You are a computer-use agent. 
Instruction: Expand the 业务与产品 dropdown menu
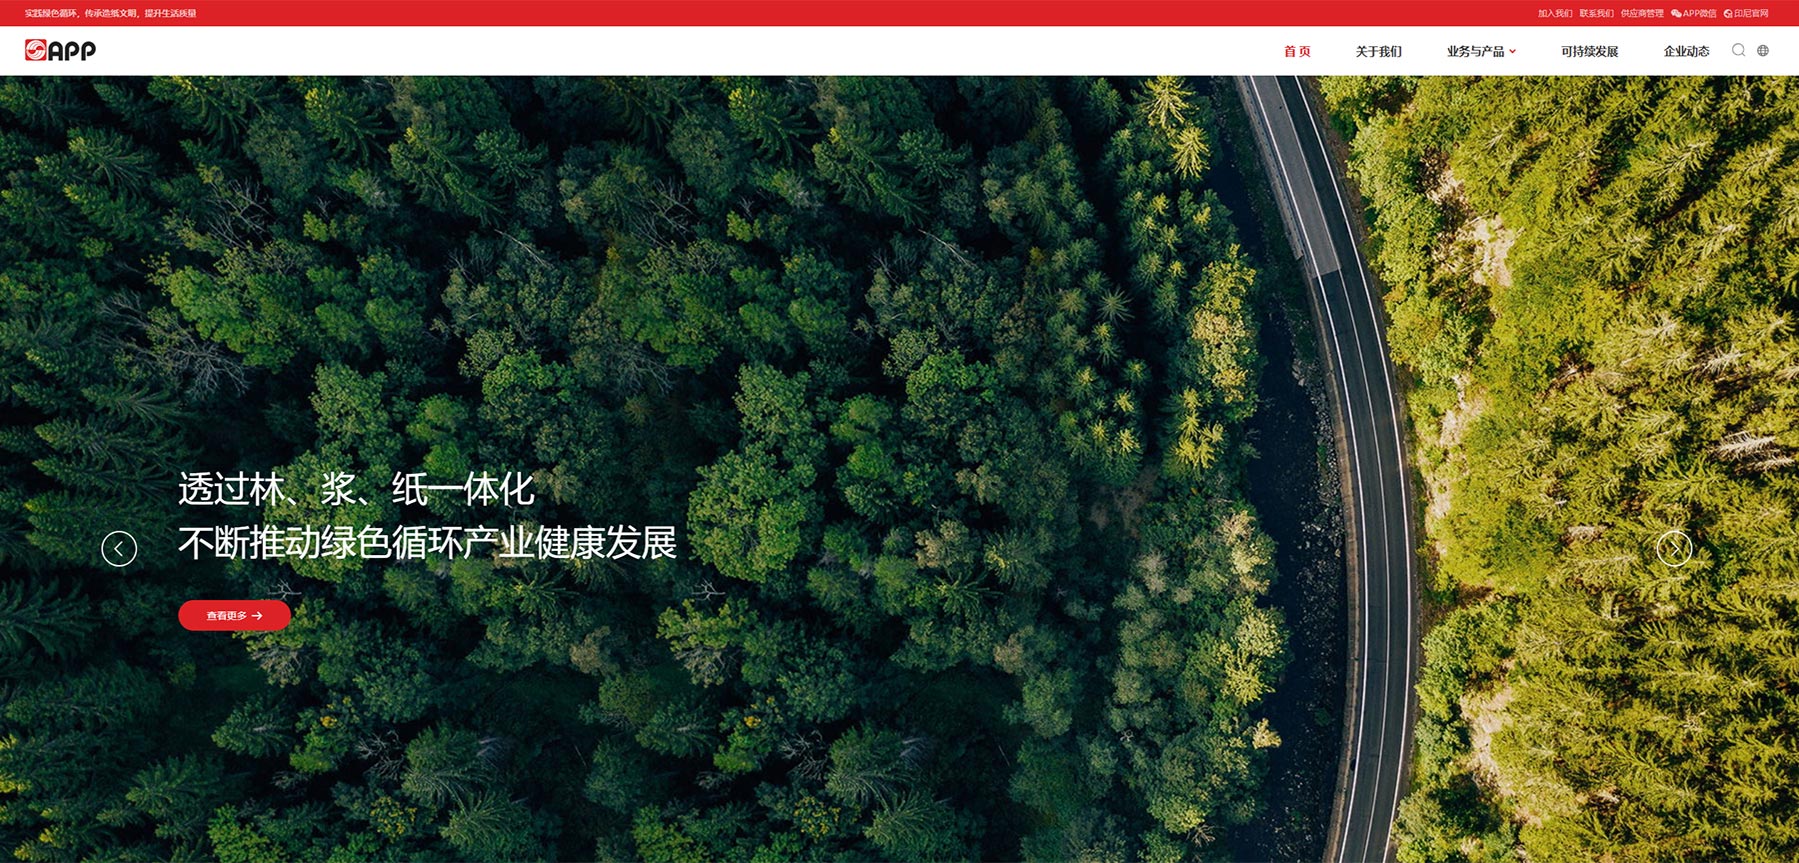pos(1481,51)
